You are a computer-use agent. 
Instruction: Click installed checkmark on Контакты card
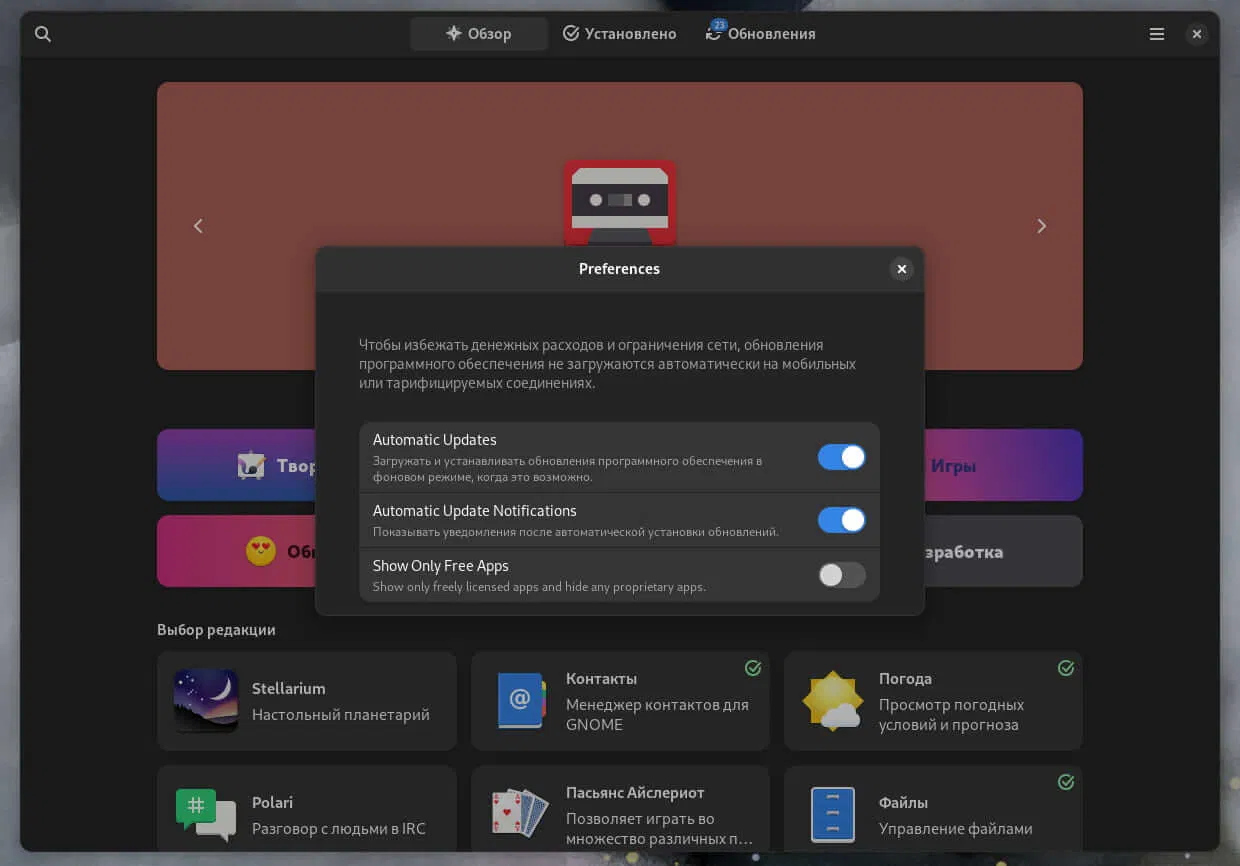(x=753, y=668)
